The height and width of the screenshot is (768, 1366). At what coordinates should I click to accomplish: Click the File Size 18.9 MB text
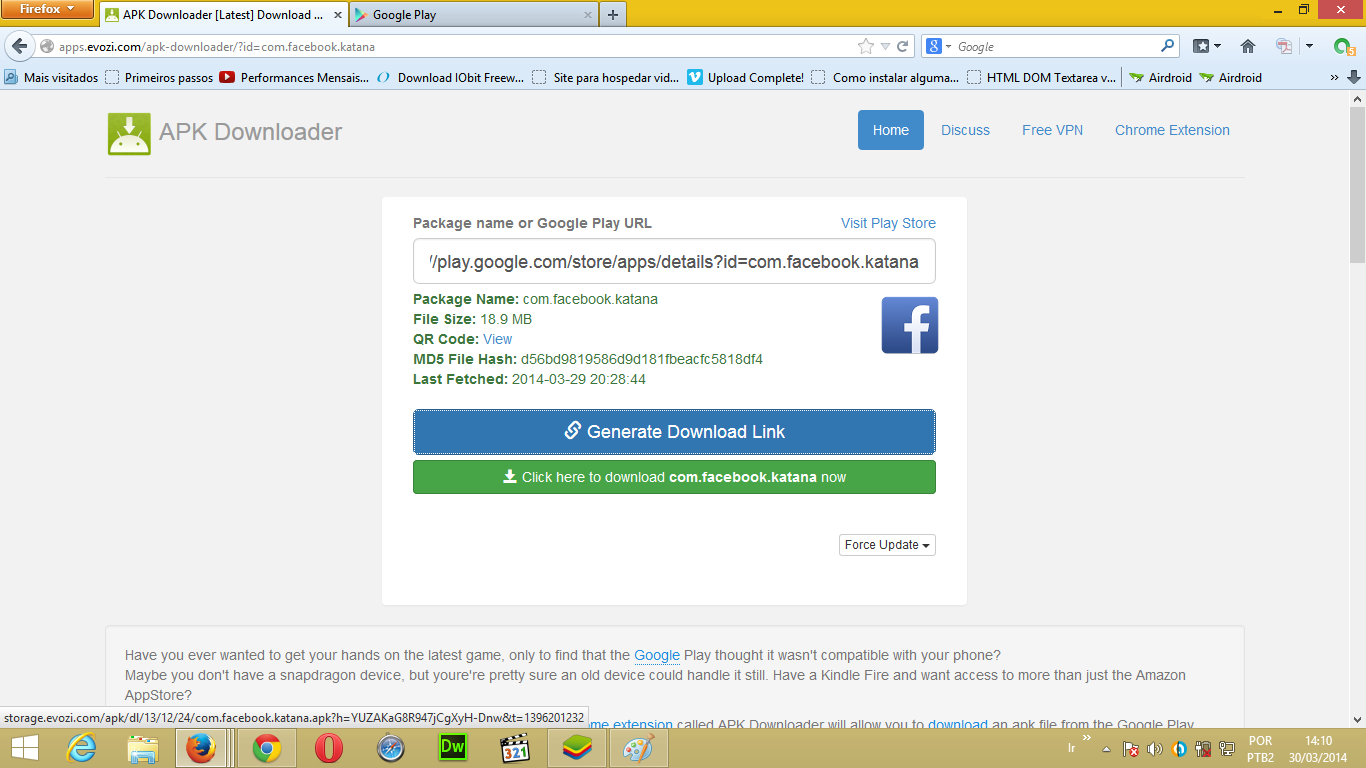pyautogui.click(x=472, y=319)
